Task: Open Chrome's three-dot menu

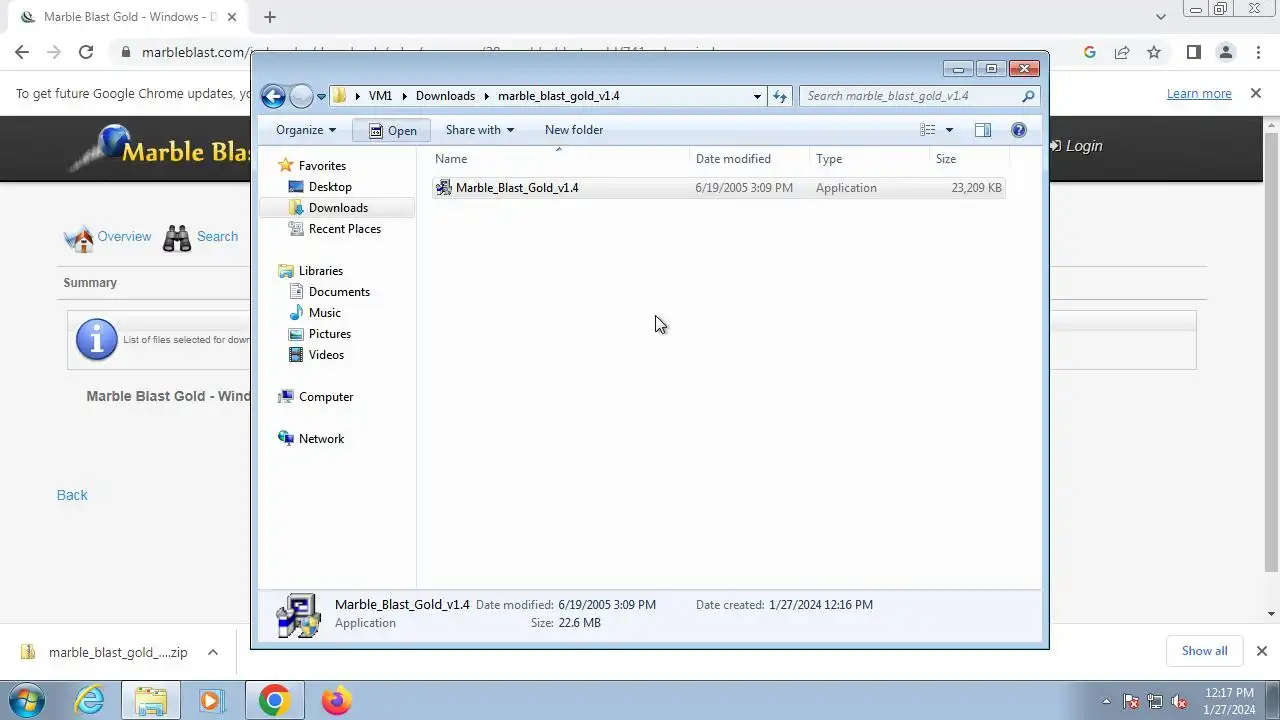Action: (1258, 52)
